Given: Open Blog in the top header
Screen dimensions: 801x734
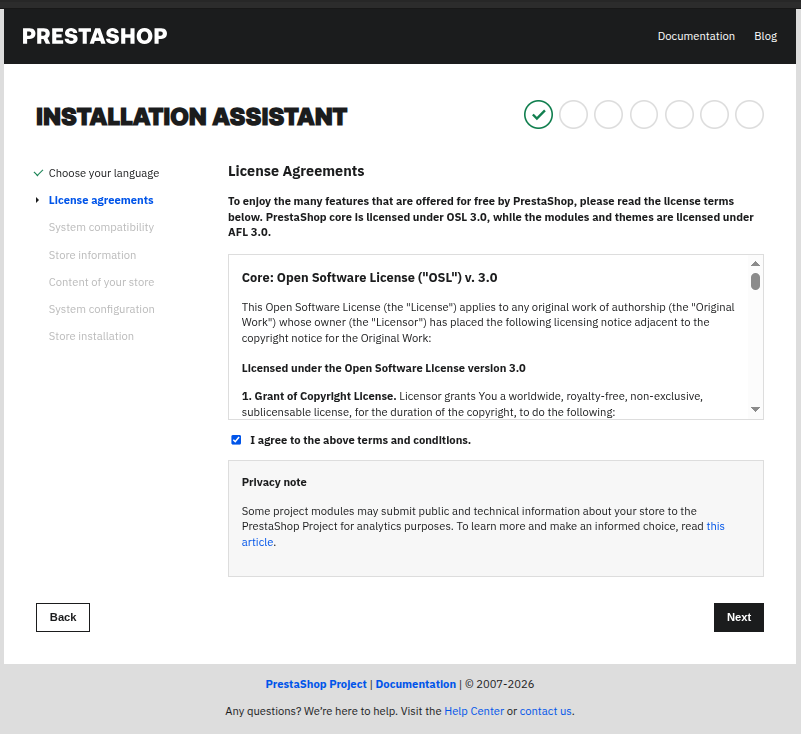Looking at the screenshot, I should point(765,36).
